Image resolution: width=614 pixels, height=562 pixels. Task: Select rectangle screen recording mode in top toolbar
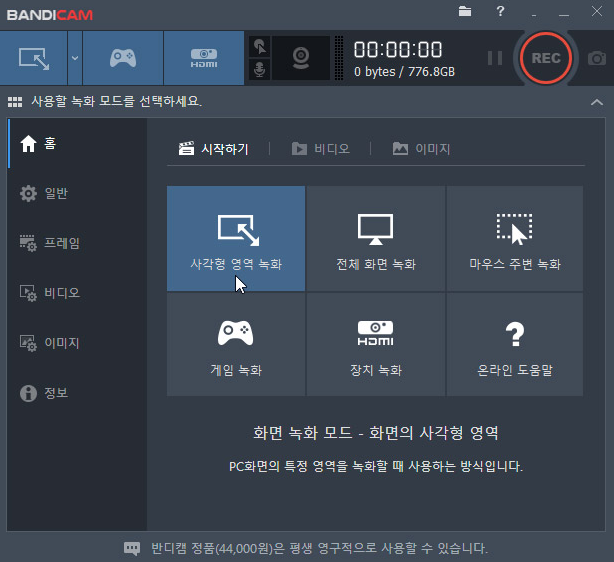tap(34, 58)
